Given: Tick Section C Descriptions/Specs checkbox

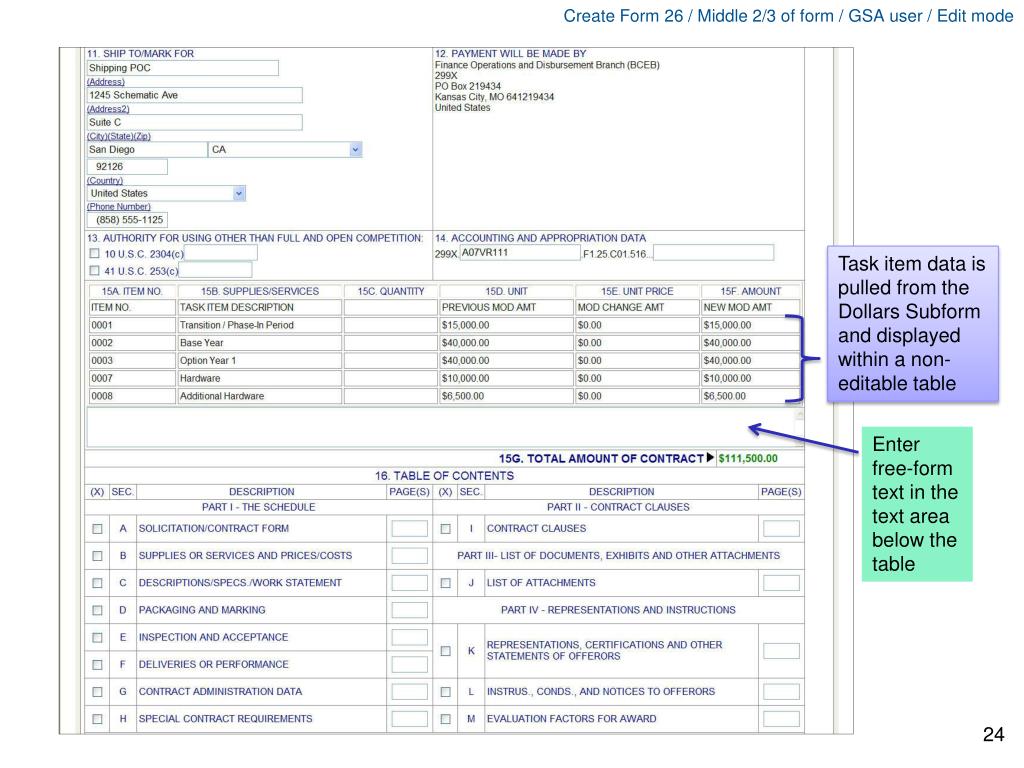Looking at the screenshot, I should pos(97,583).
